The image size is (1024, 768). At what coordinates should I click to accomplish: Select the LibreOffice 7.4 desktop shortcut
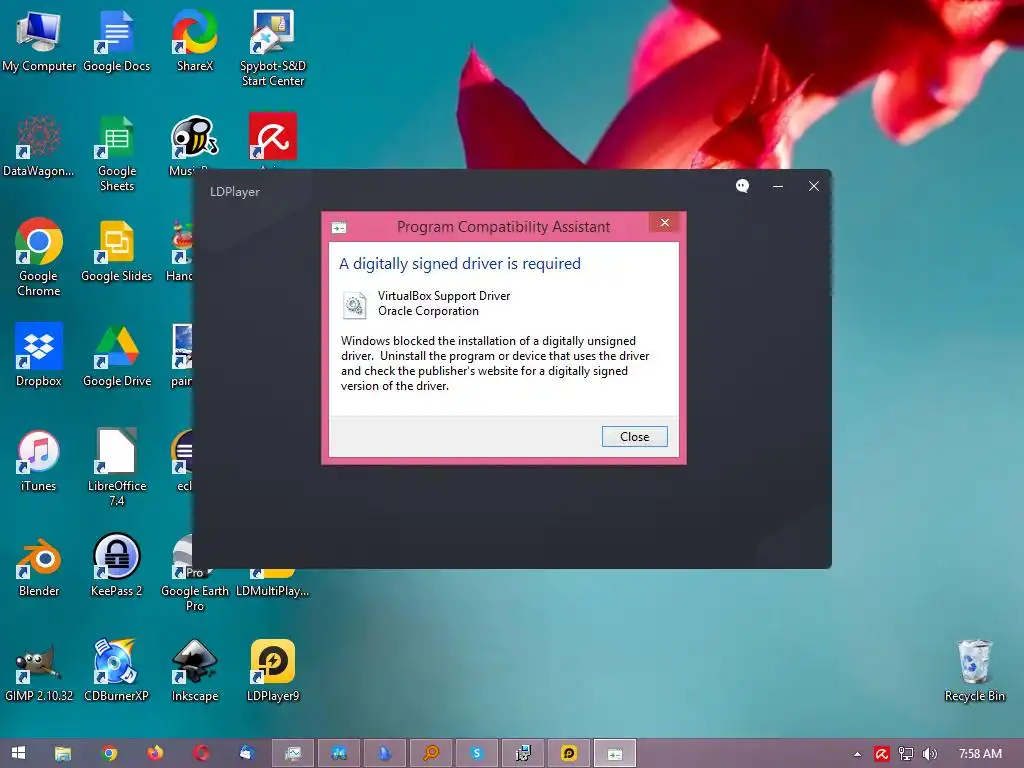116,468
